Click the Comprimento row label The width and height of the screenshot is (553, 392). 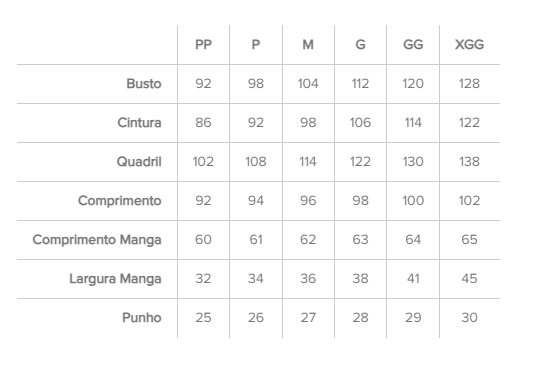(120, 201)
